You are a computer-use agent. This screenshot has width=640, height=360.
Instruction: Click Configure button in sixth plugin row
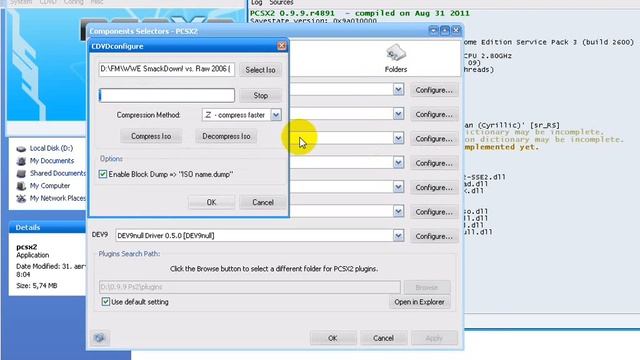pos(434,212)
